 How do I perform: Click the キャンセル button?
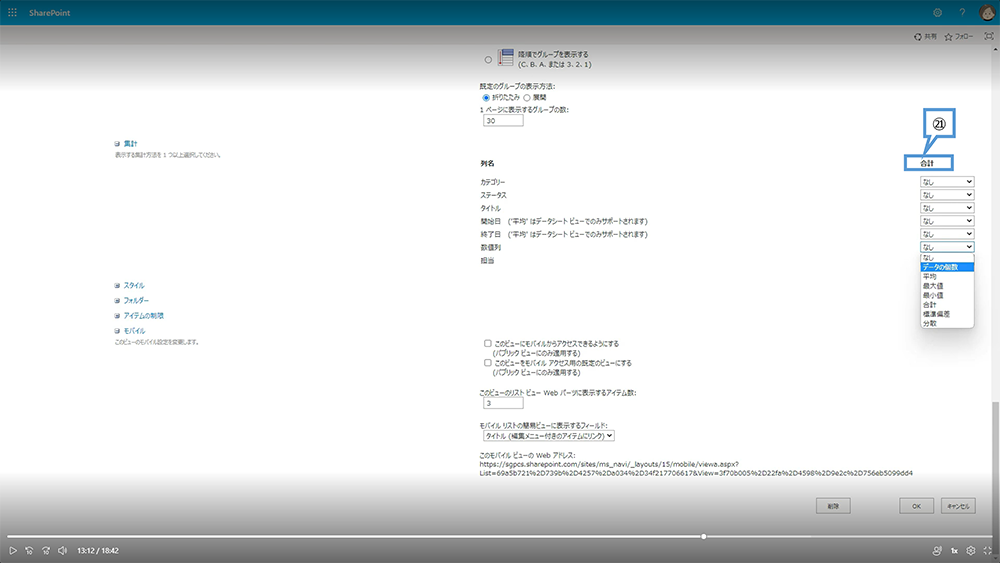click(x=959, y=506)
